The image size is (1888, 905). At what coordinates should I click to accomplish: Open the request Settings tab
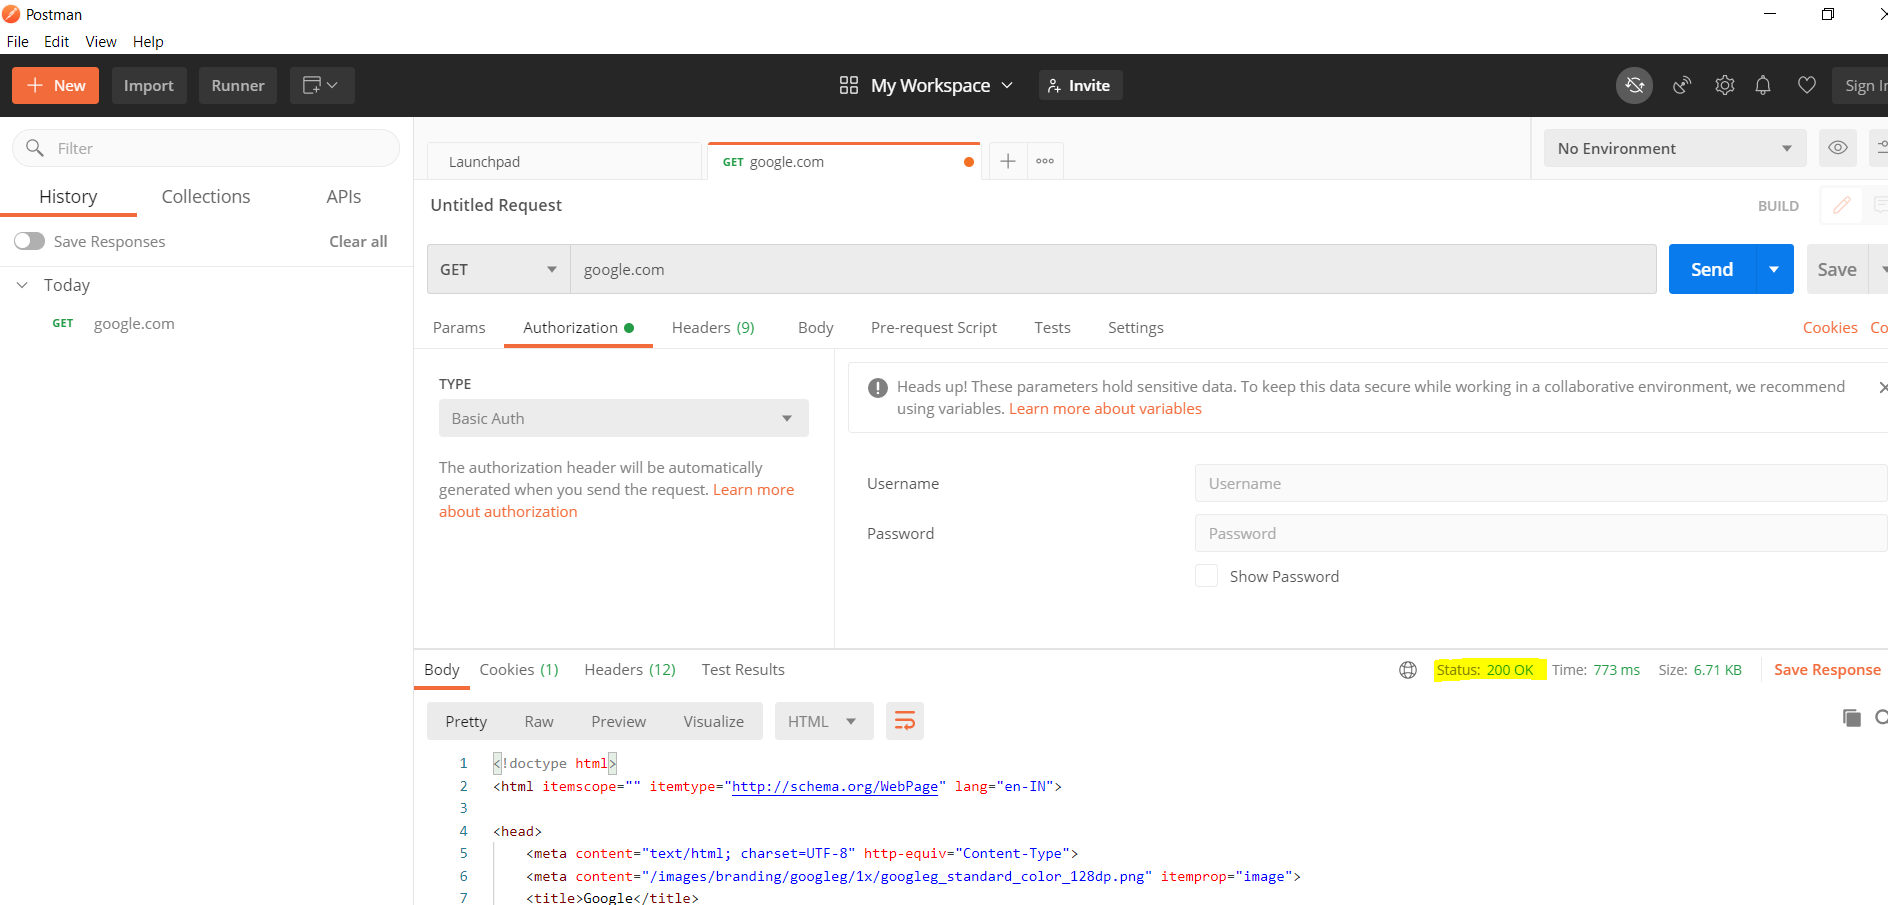point(1136,328)
